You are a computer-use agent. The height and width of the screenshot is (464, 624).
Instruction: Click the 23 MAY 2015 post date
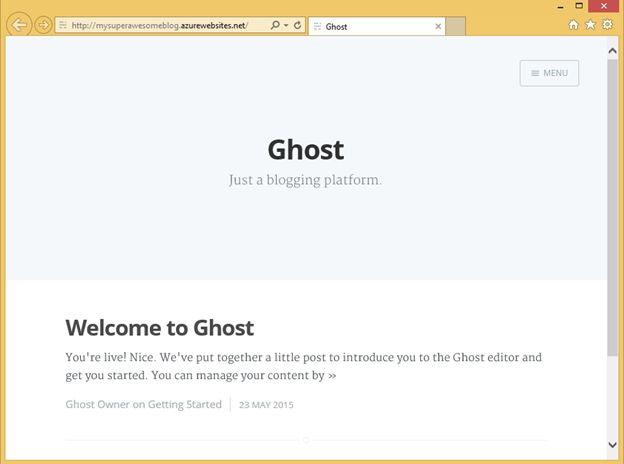coord(266,405)
